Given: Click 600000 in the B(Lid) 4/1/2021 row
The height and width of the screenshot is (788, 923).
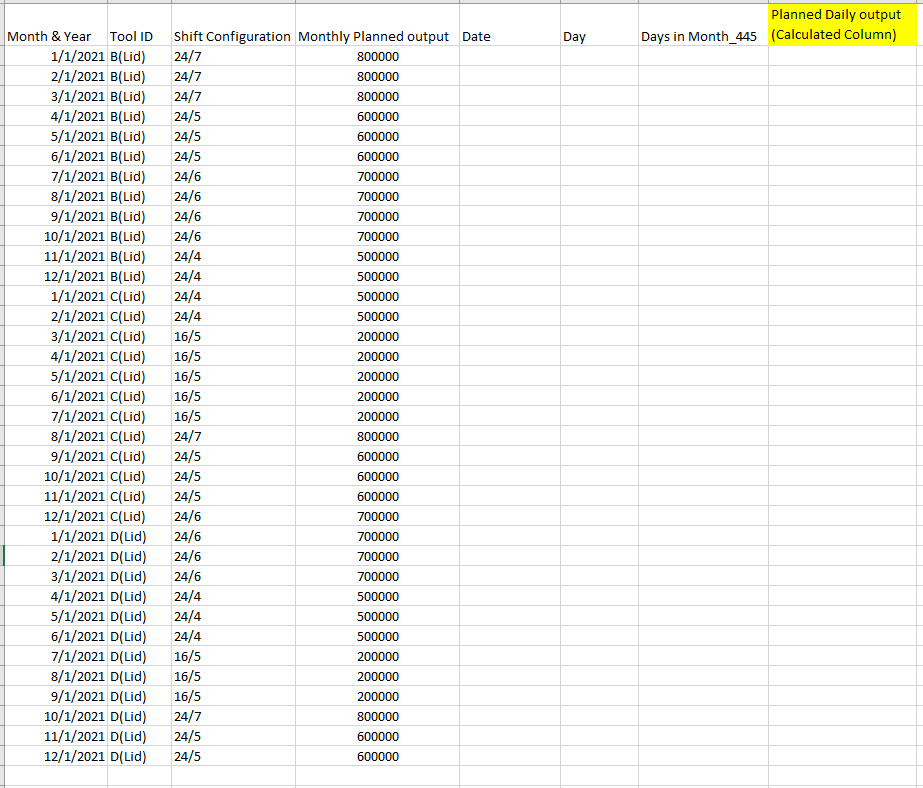Looking at the screenshot, I should [x=377, y=117].
